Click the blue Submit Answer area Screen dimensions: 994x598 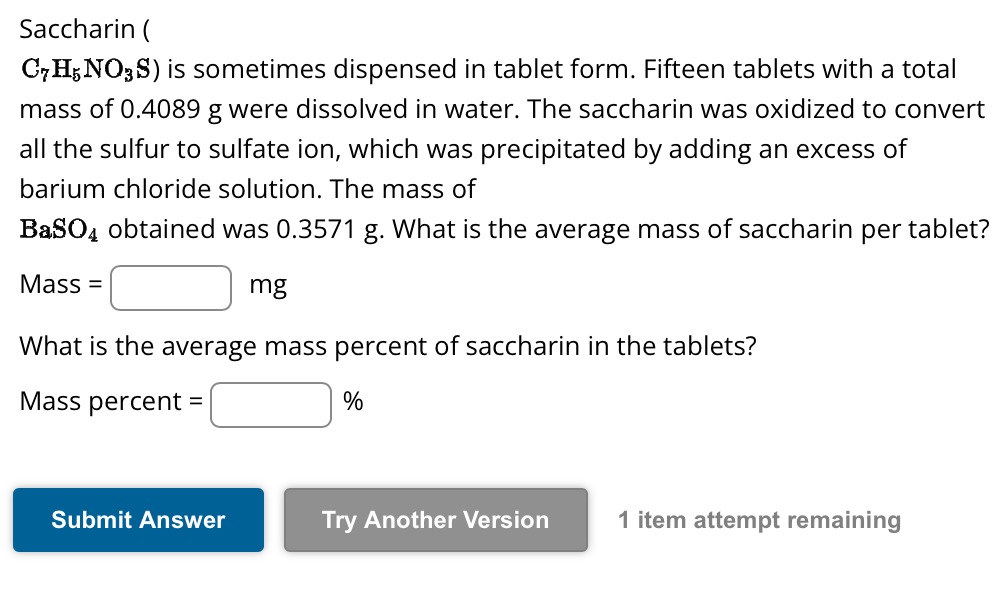(x=137, y=520)
